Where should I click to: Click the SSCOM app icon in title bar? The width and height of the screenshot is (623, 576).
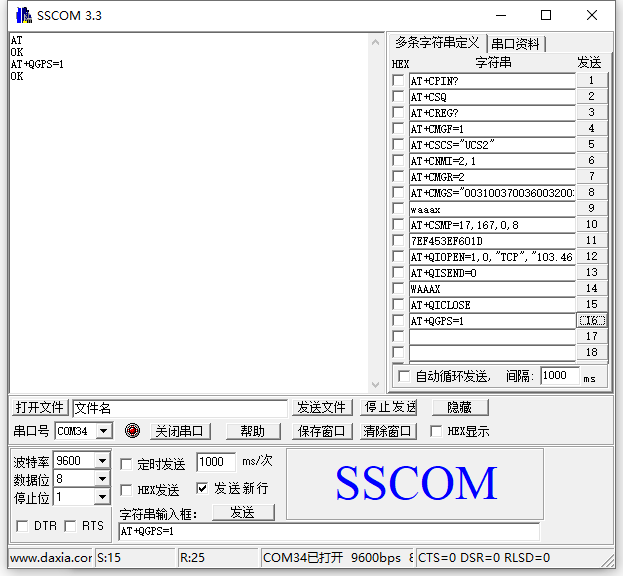click(x=24, y=15)
